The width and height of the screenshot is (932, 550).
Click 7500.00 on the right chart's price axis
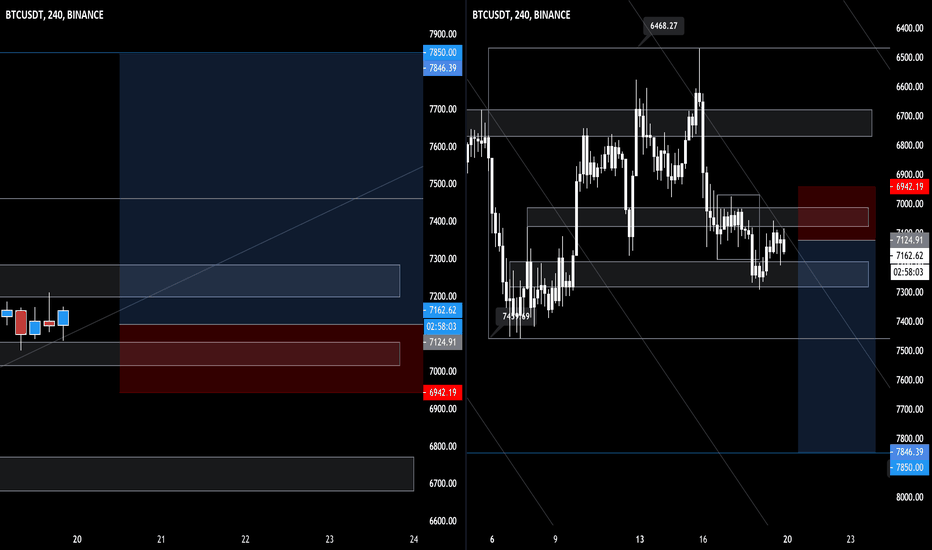(909, 351)
